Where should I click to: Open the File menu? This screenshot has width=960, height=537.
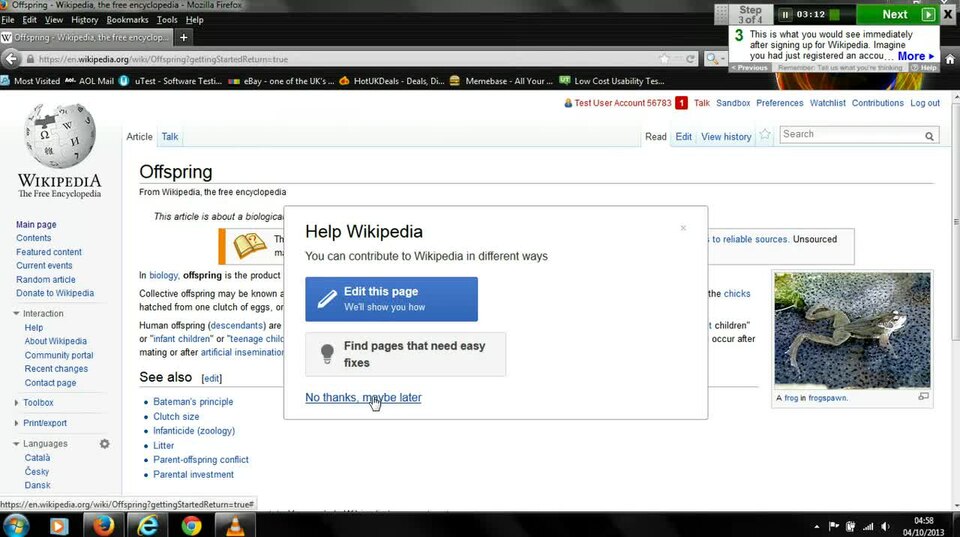click(8, 20)
